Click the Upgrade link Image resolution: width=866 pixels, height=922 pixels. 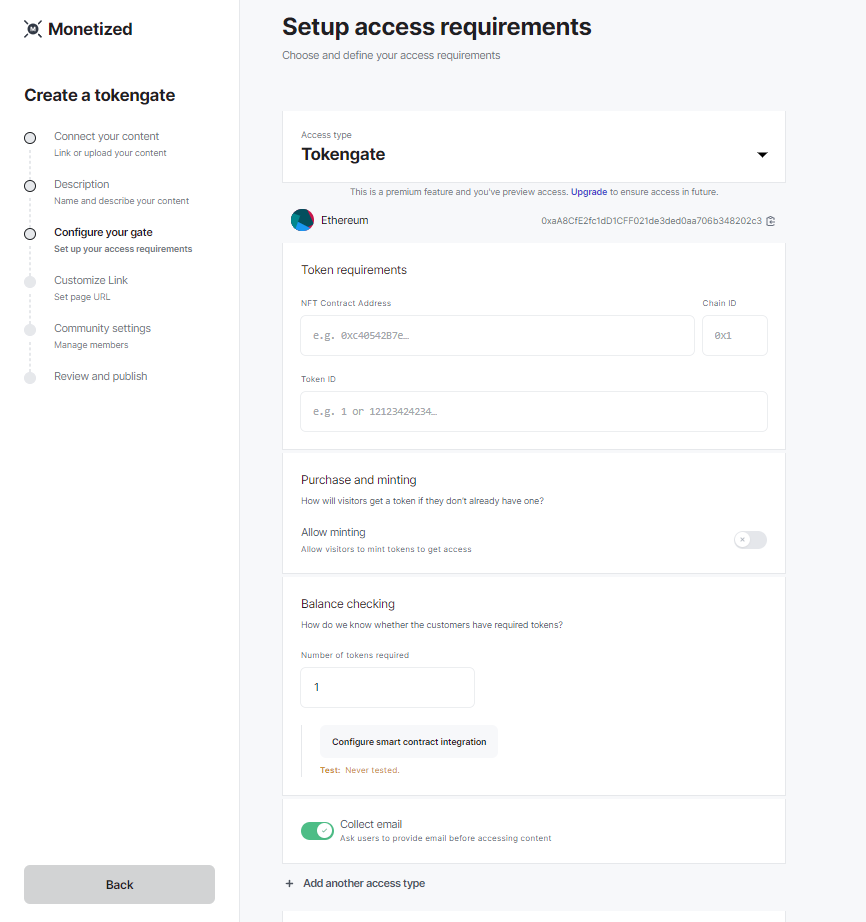pos(589,192)
